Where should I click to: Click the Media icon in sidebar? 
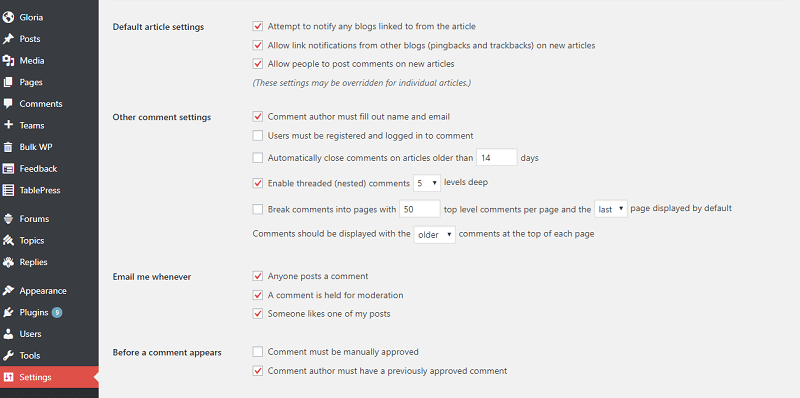[x=8, y=61]
